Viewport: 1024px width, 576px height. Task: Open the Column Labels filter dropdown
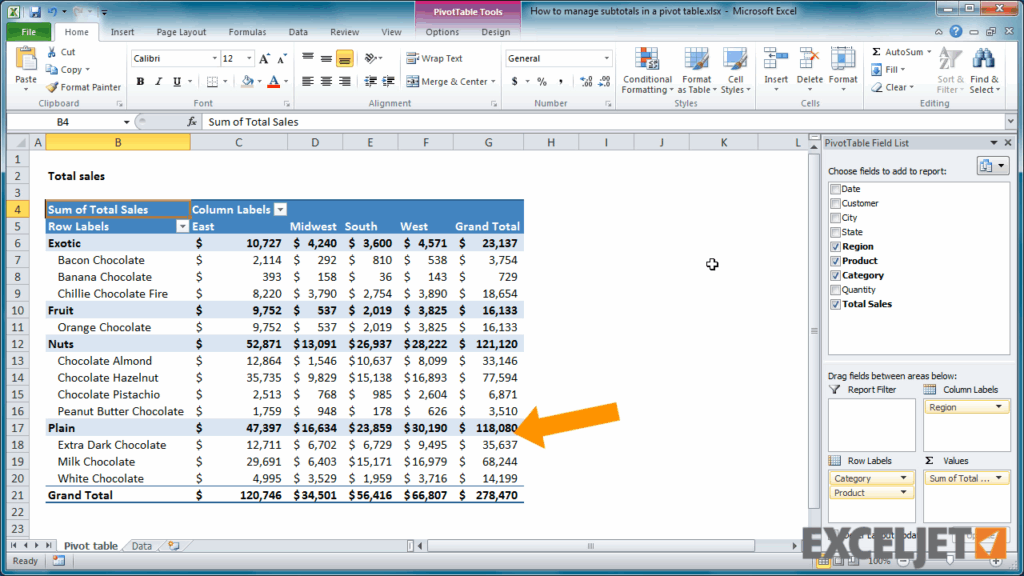tap(280, 210)
